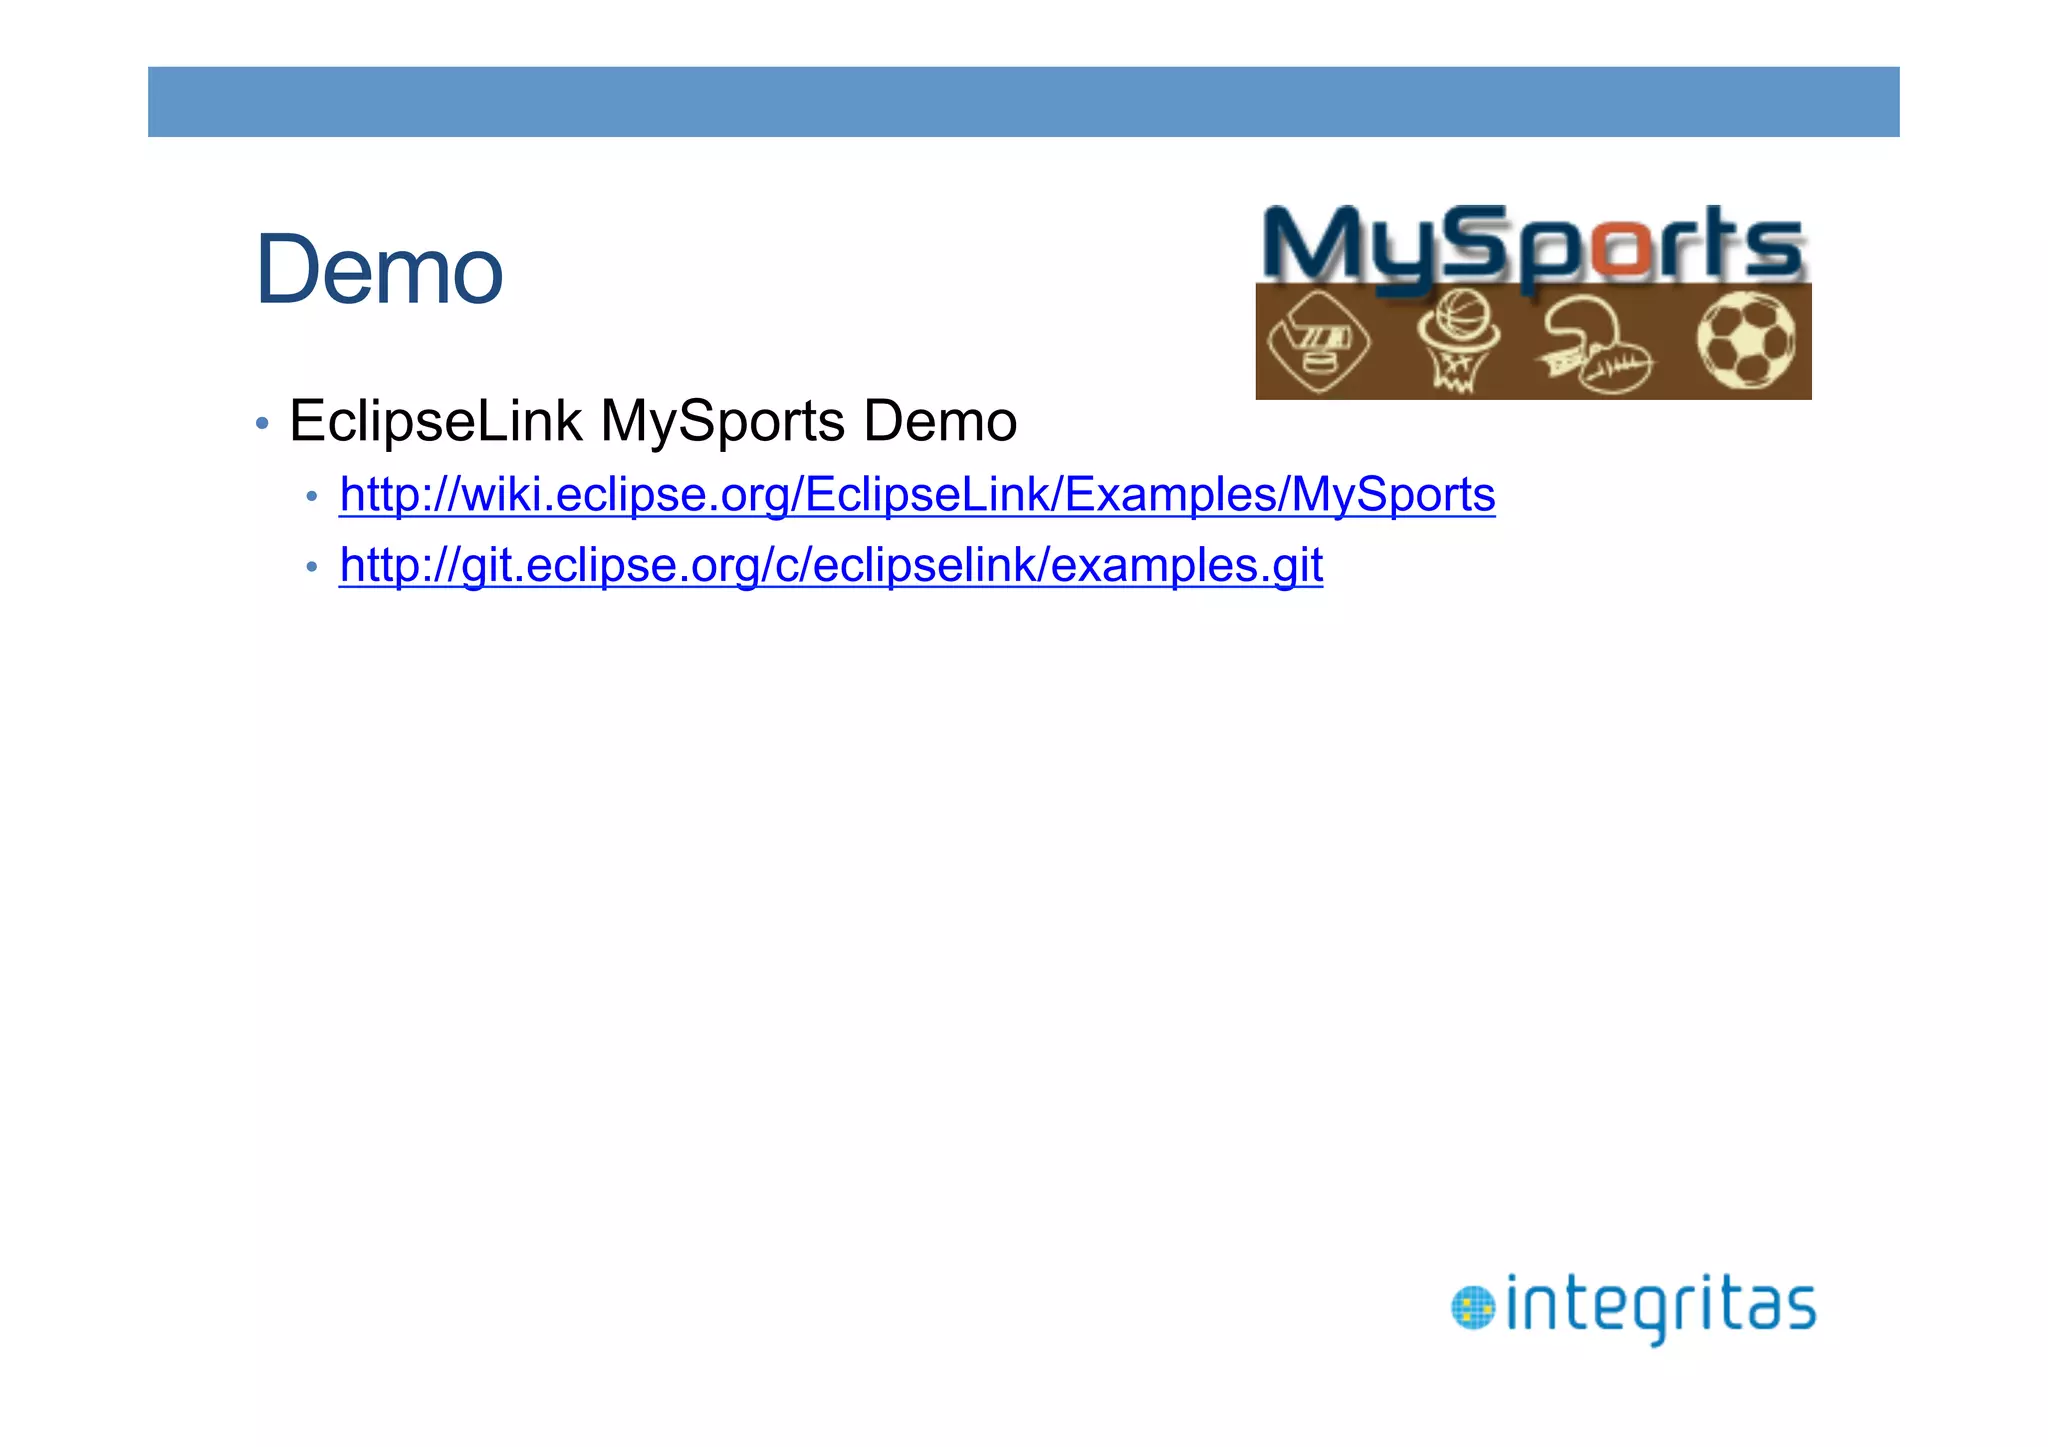This screenshot has height=1447, width=2048.
Task: Select the "EclipseLink MySports Demo" bullet text
Action: [x=653, y=421]
